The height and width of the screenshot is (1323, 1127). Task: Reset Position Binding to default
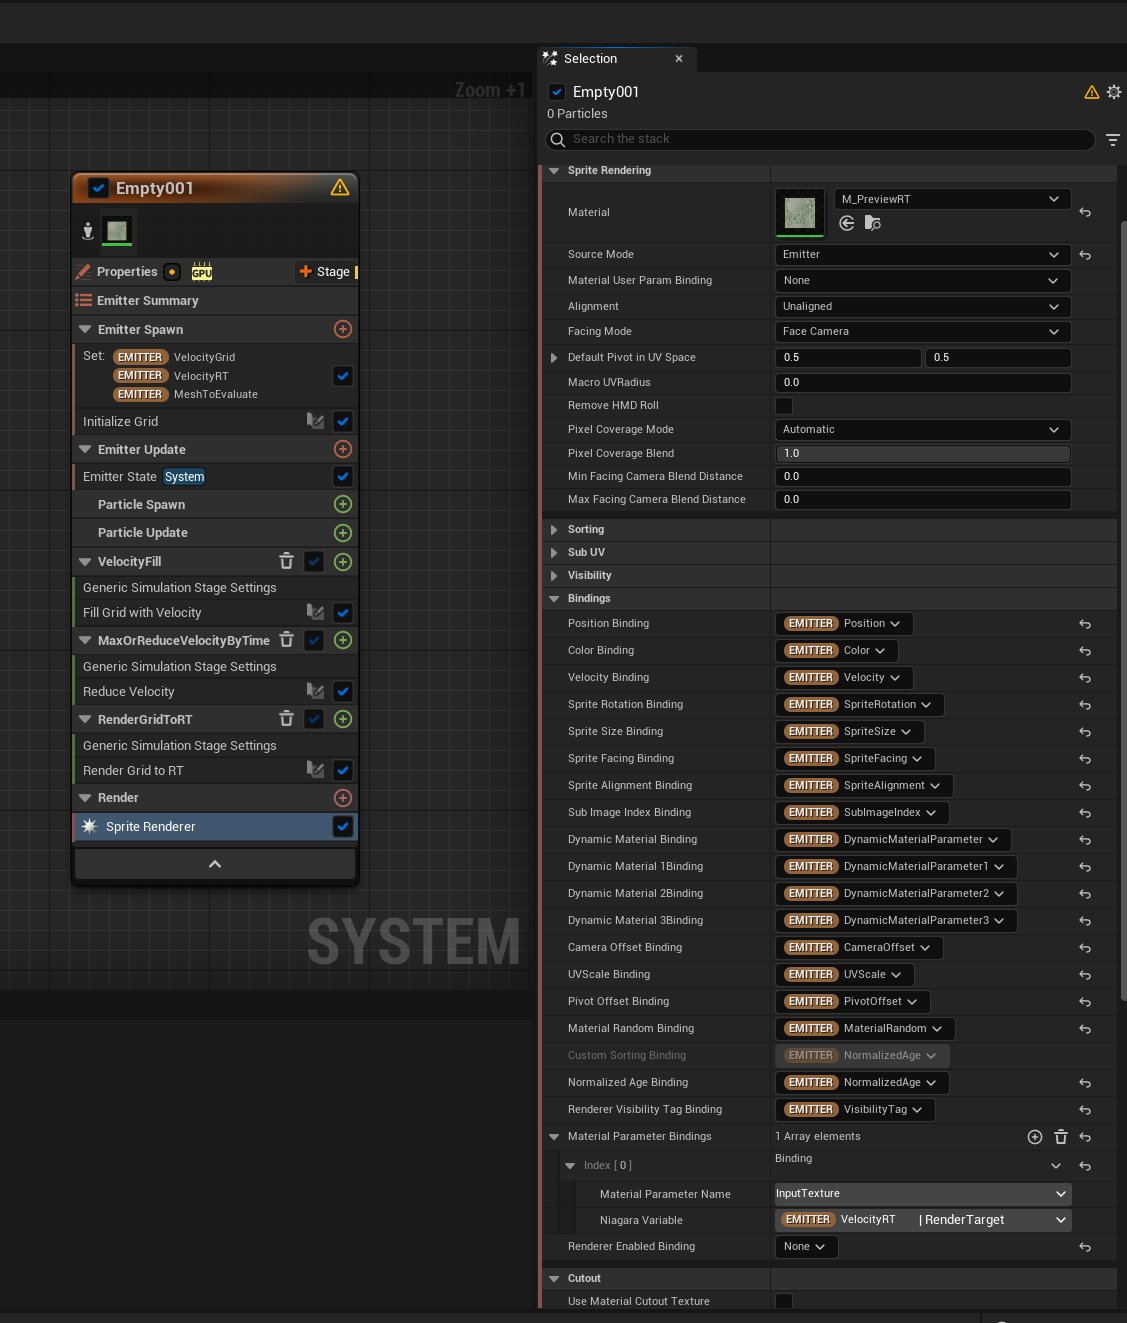pos(1085,624)
